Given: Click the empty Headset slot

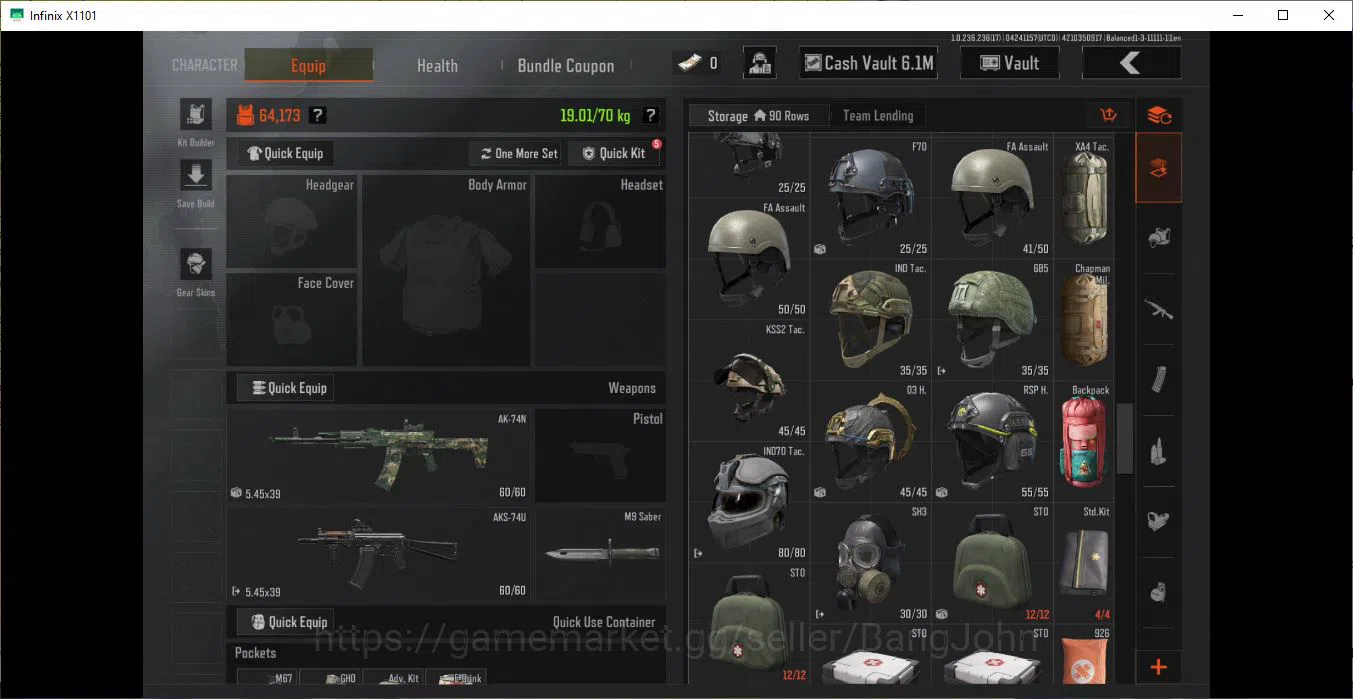Looking at the screenshot, I should point(600,221).
